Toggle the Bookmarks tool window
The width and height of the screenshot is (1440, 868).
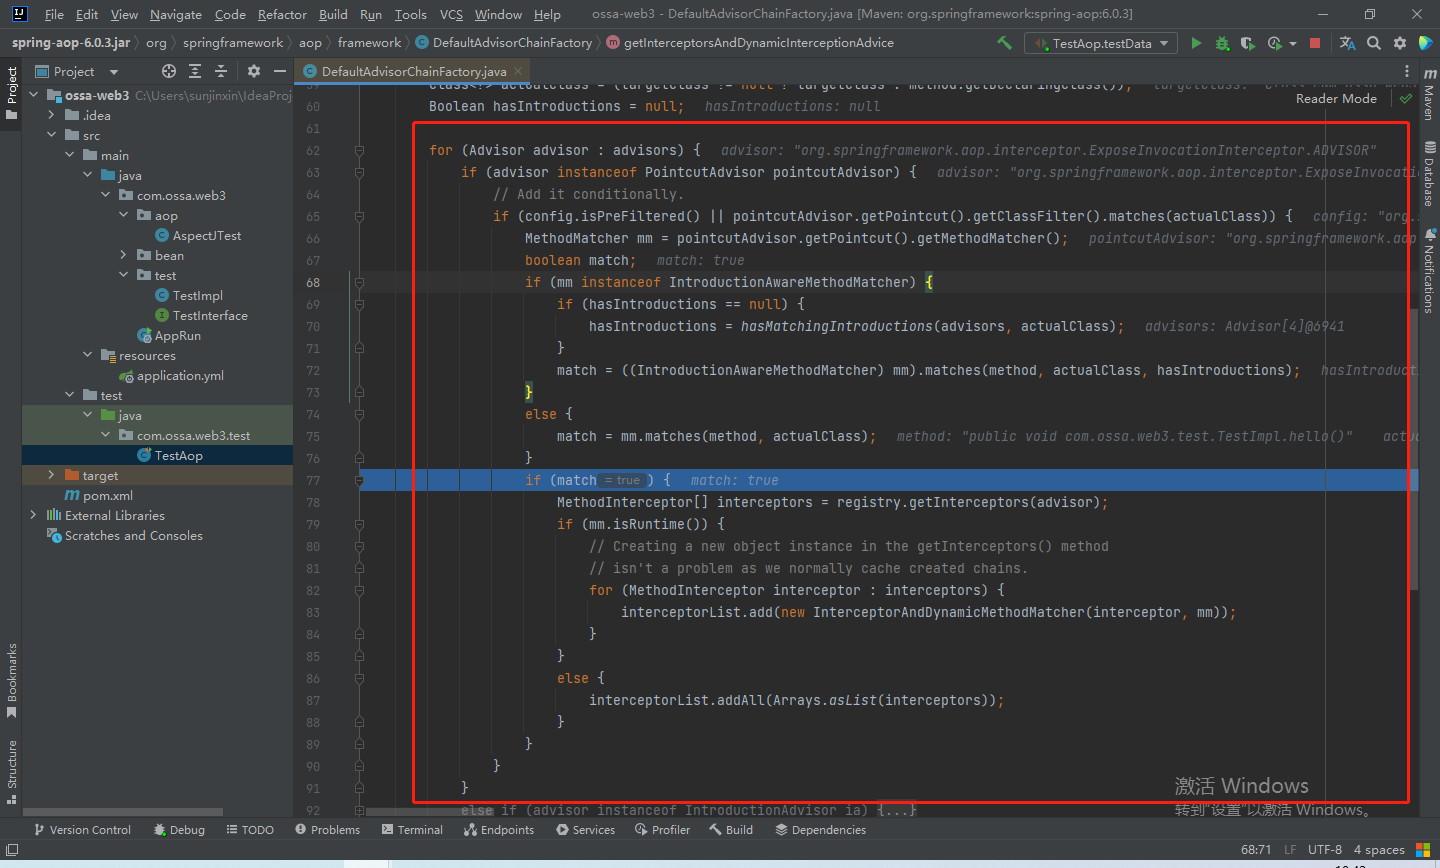12,680
